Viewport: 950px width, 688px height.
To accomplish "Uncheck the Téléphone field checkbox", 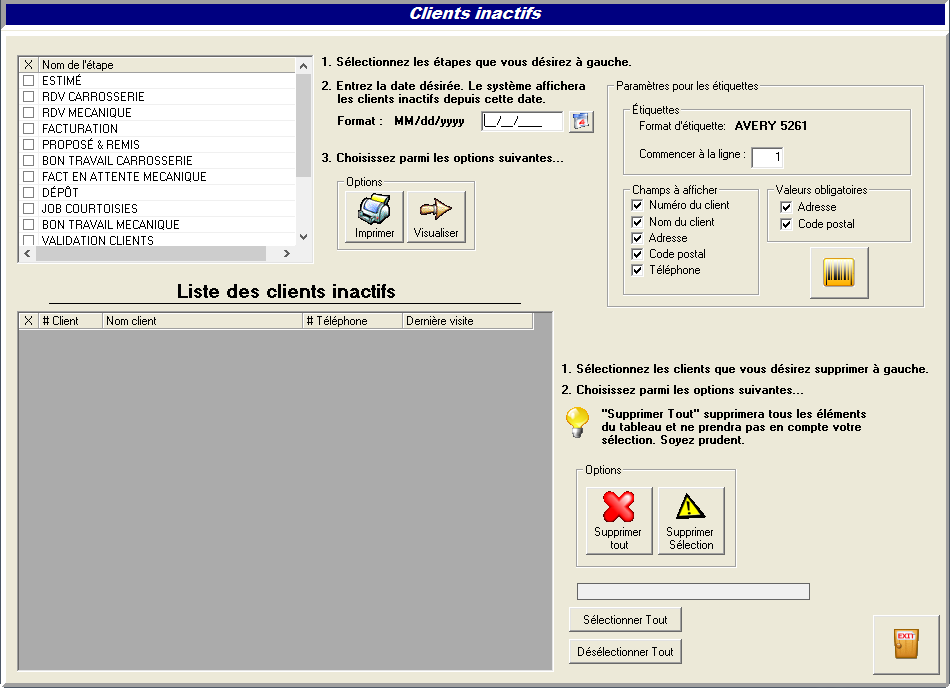I will (637, 270).
